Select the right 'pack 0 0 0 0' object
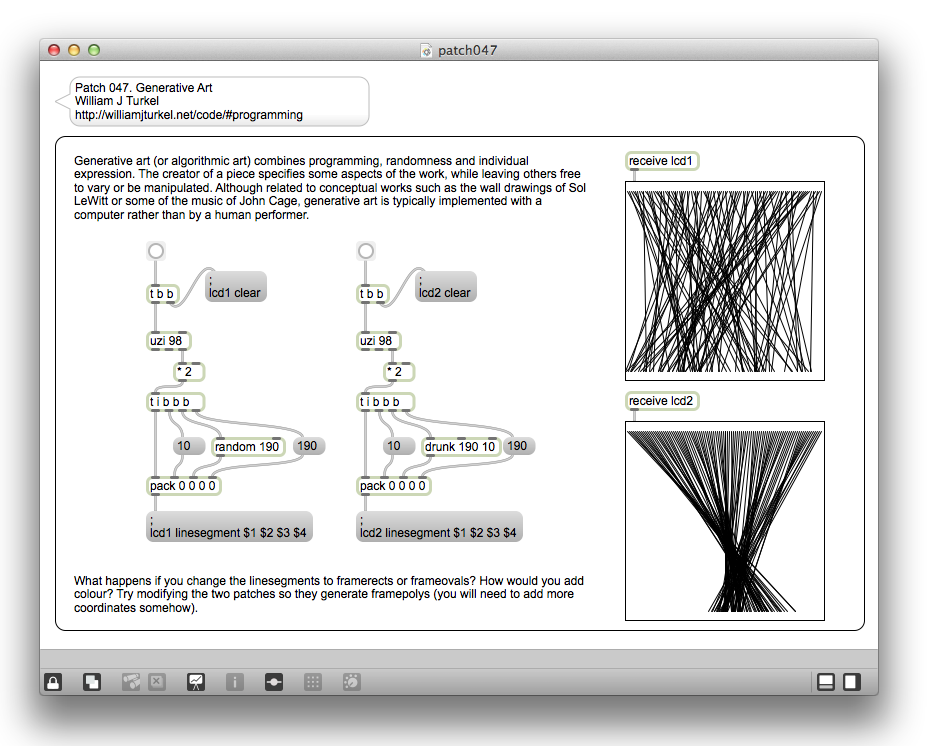The image size is (931, 746). click(x=394, y=486)
